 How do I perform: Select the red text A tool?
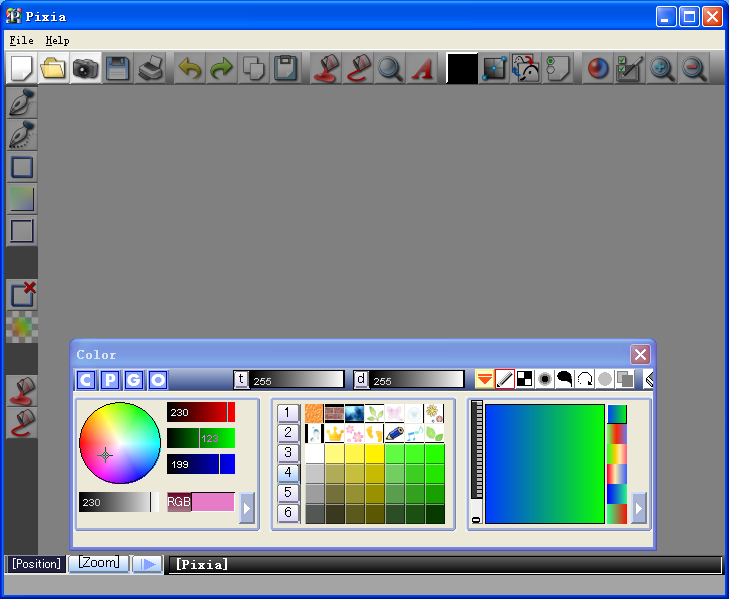pos(422,68)
